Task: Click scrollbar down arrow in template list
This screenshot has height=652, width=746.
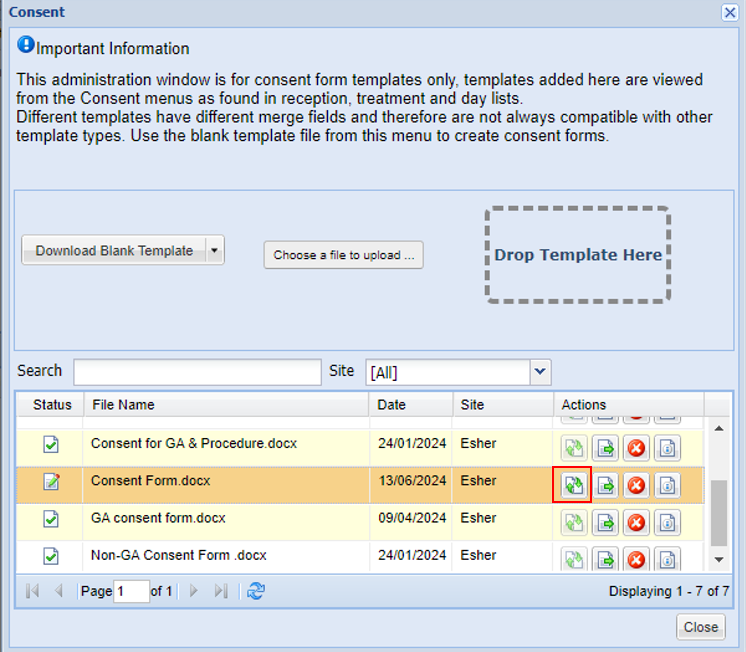Action: point(719,560)
